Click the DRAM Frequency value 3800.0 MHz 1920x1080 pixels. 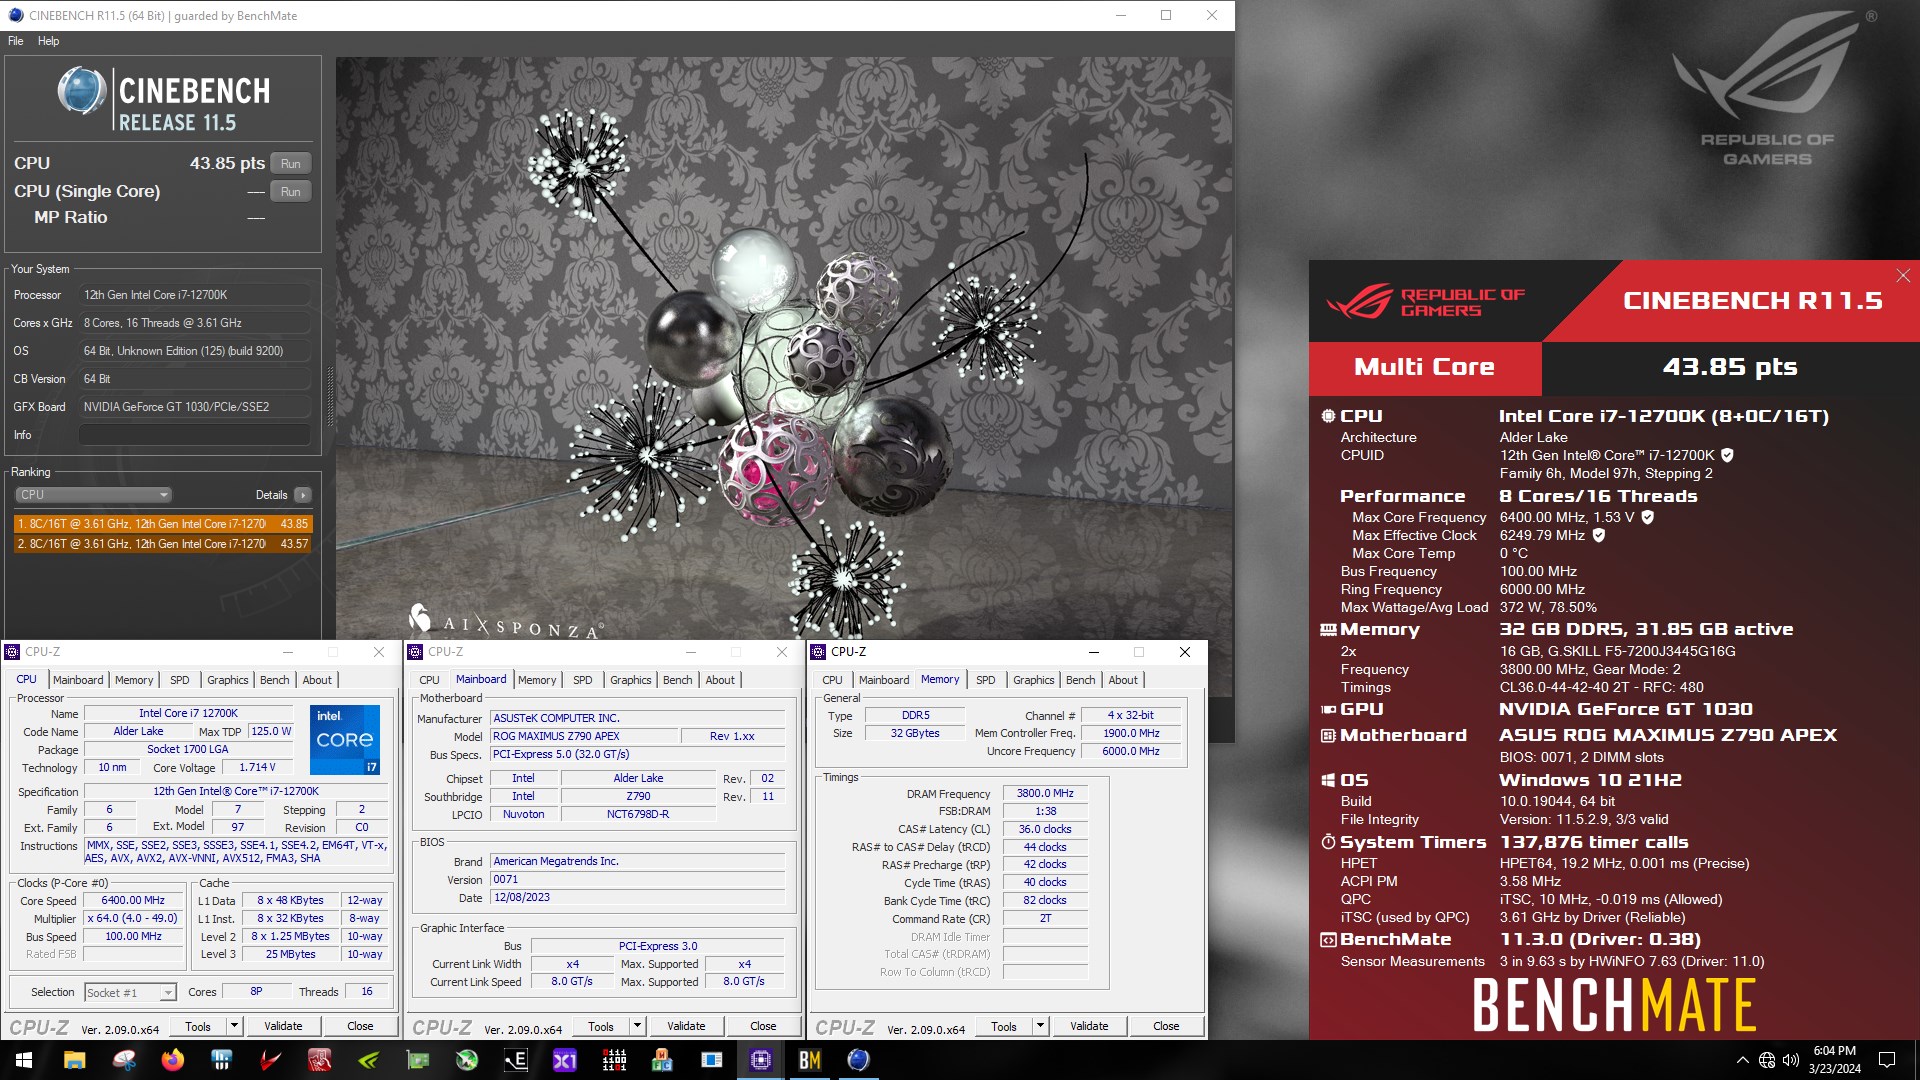pyautogui.click(x=1045, y=793)
